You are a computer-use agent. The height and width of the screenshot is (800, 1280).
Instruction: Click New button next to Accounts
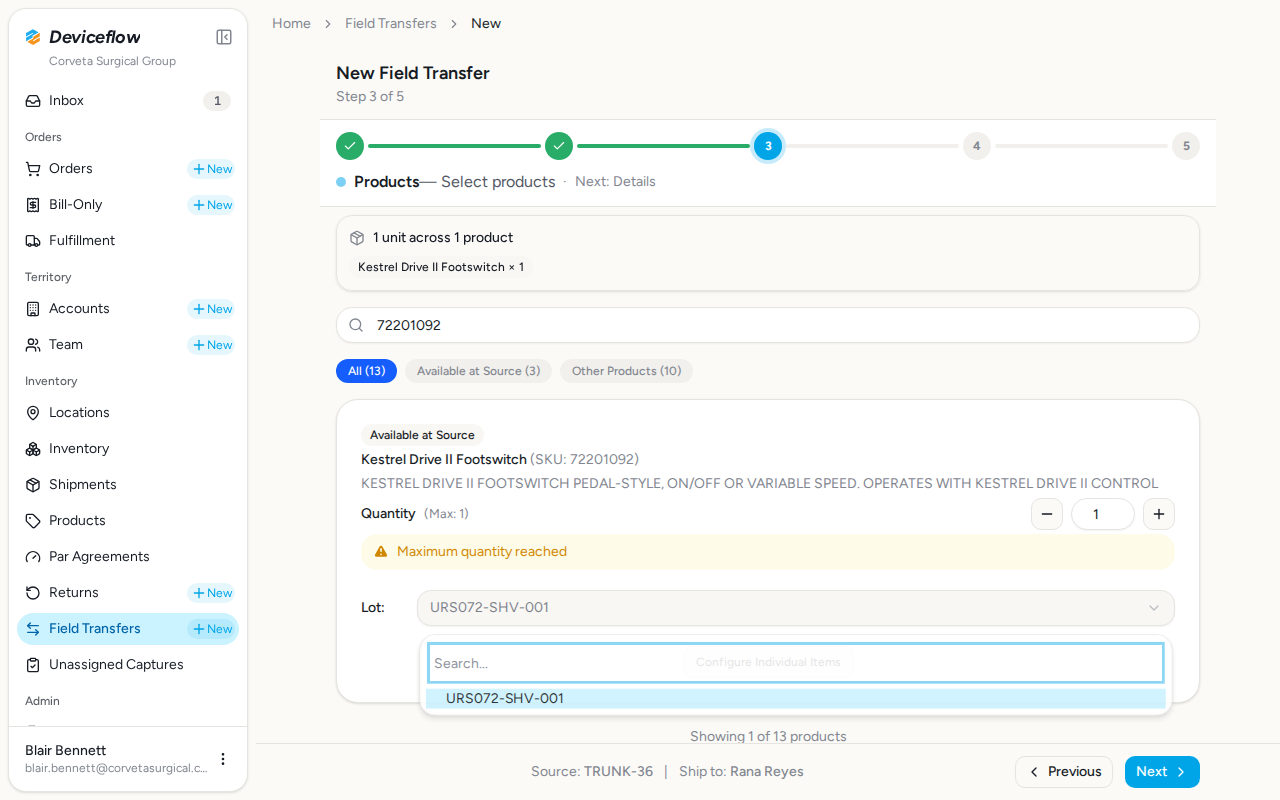tap(212, 309)
